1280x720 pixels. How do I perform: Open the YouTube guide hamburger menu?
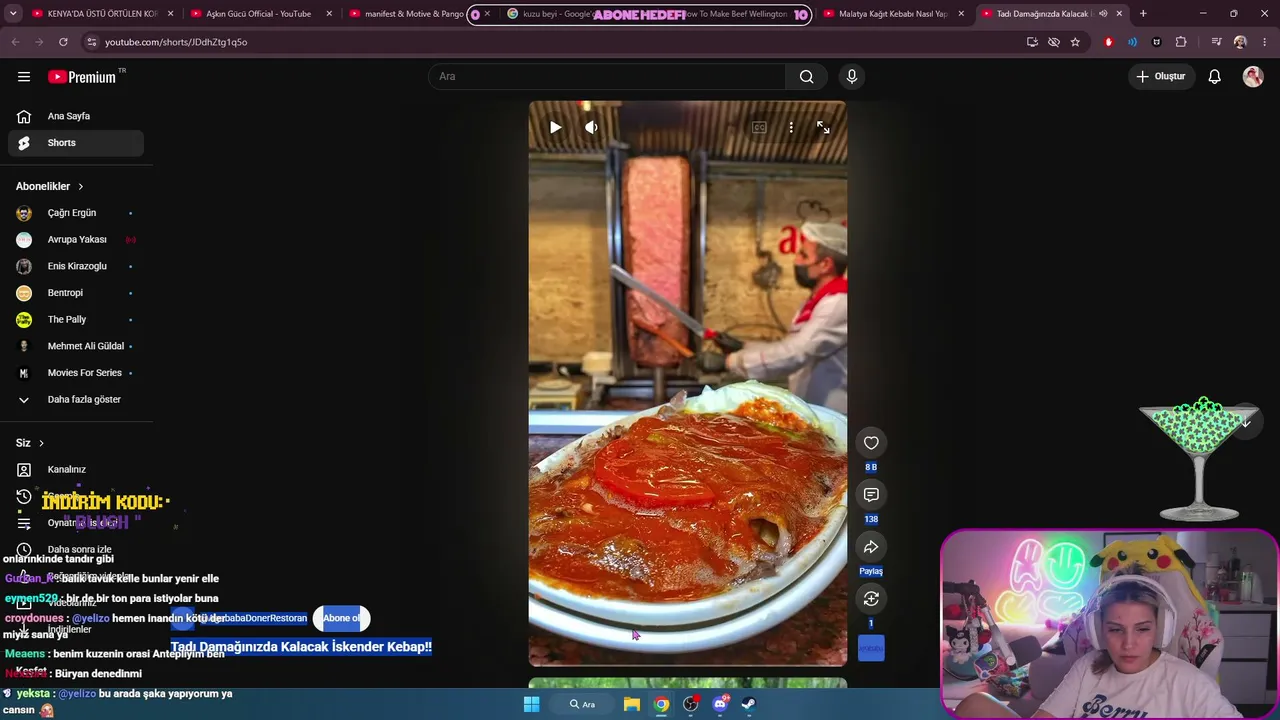pyautogui.click(x=24, y=77)
